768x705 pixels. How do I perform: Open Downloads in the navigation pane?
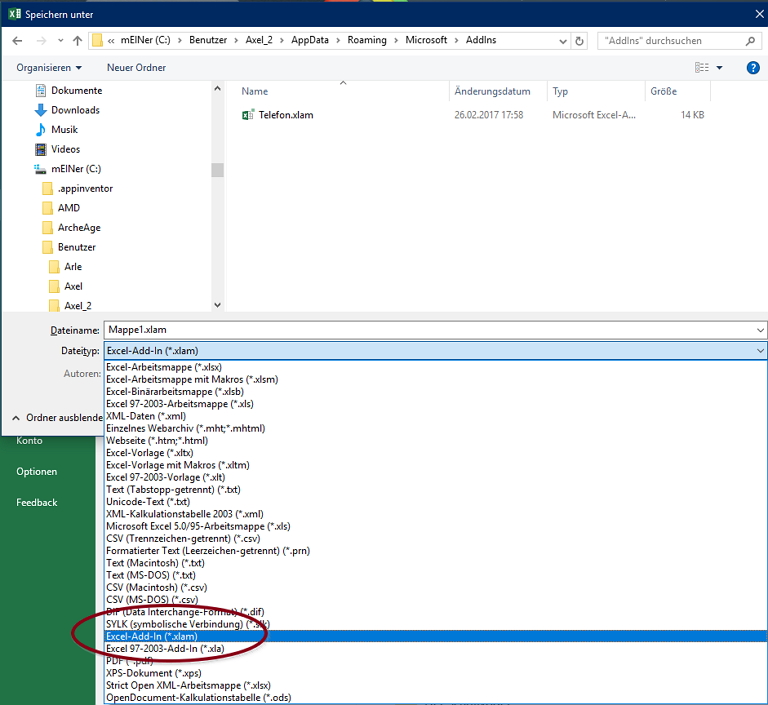coord(75,110)
